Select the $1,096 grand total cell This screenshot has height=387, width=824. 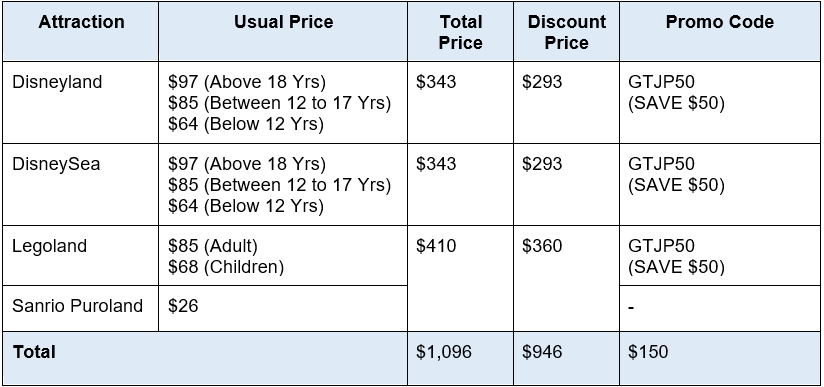pos(460,358)
